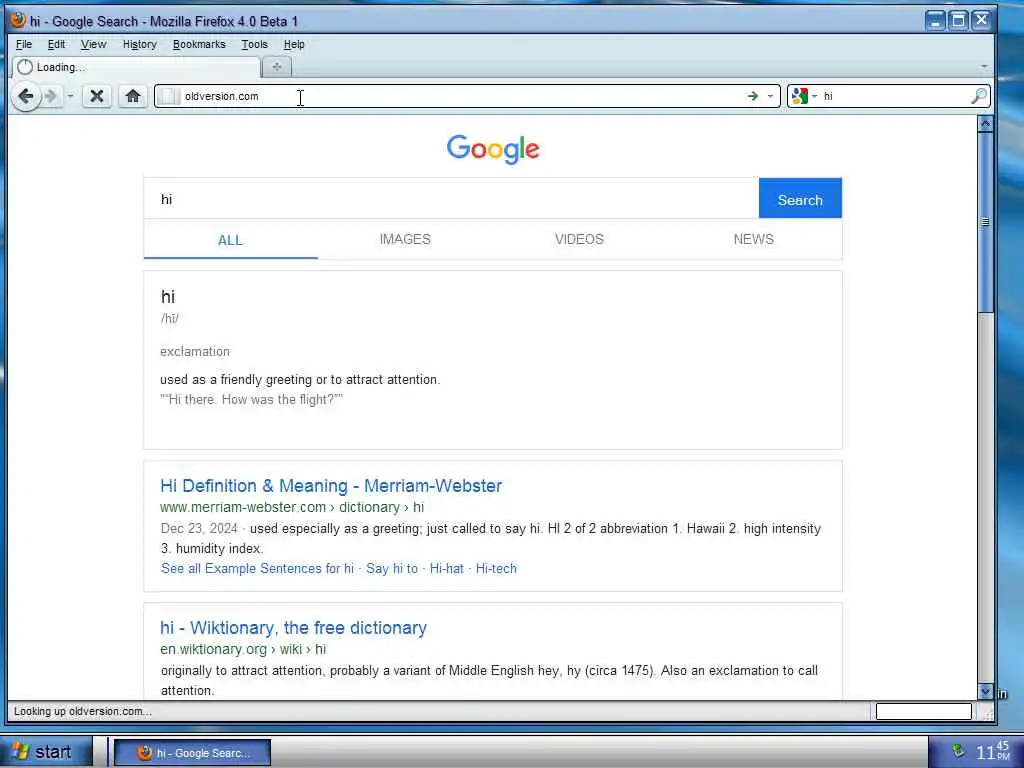Screen dimensions: 1024x768
Task: Open the List all tabs dropdown
Action: click(x=984, y=67)
